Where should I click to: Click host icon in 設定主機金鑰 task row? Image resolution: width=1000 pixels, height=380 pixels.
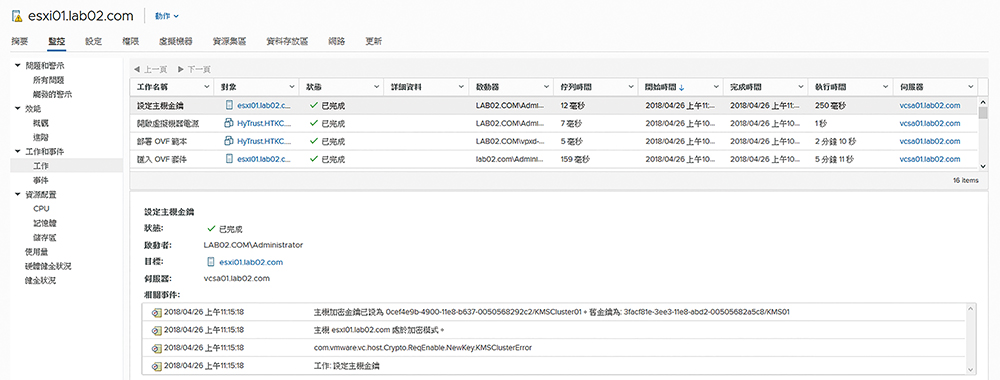coord(229,105)
